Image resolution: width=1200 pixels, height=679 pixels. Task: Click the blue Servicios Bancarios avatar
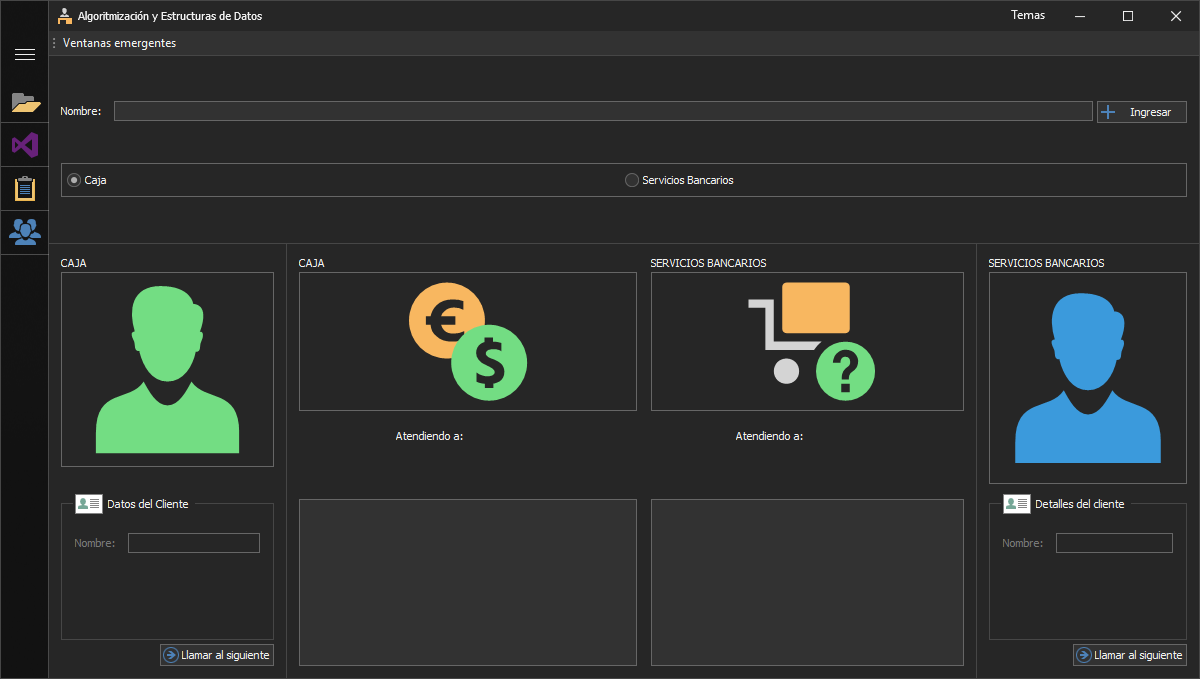pyautogui.click(x=1087, y=378)
